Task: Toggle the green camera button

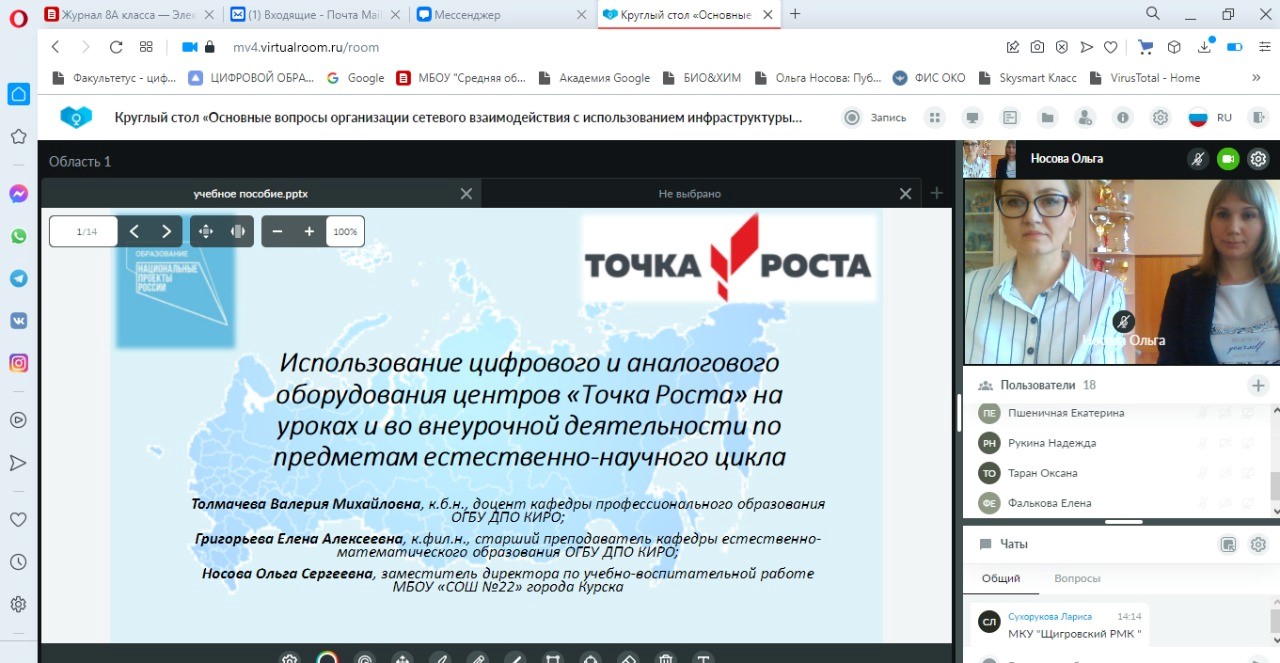Action: pos(1228,158)
